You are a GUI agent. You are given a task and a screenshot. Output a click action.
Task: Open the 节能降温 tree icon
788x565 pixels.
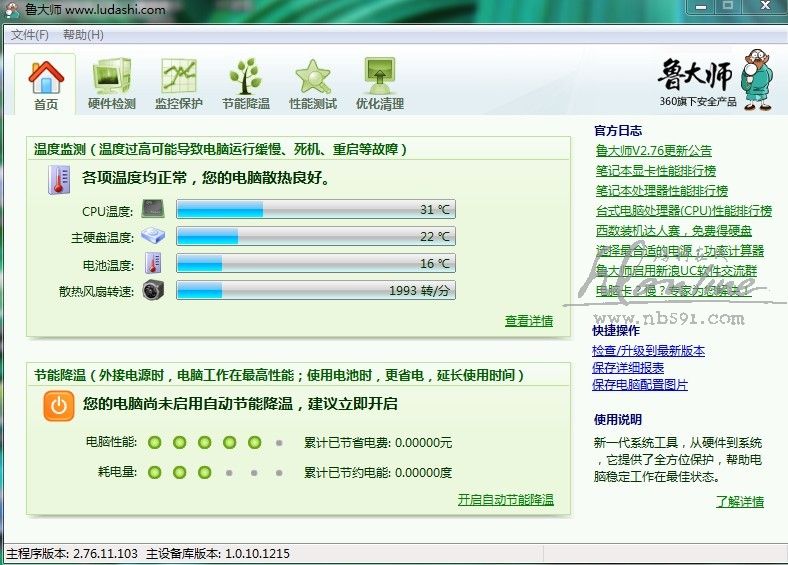click(x=245, y=78)
